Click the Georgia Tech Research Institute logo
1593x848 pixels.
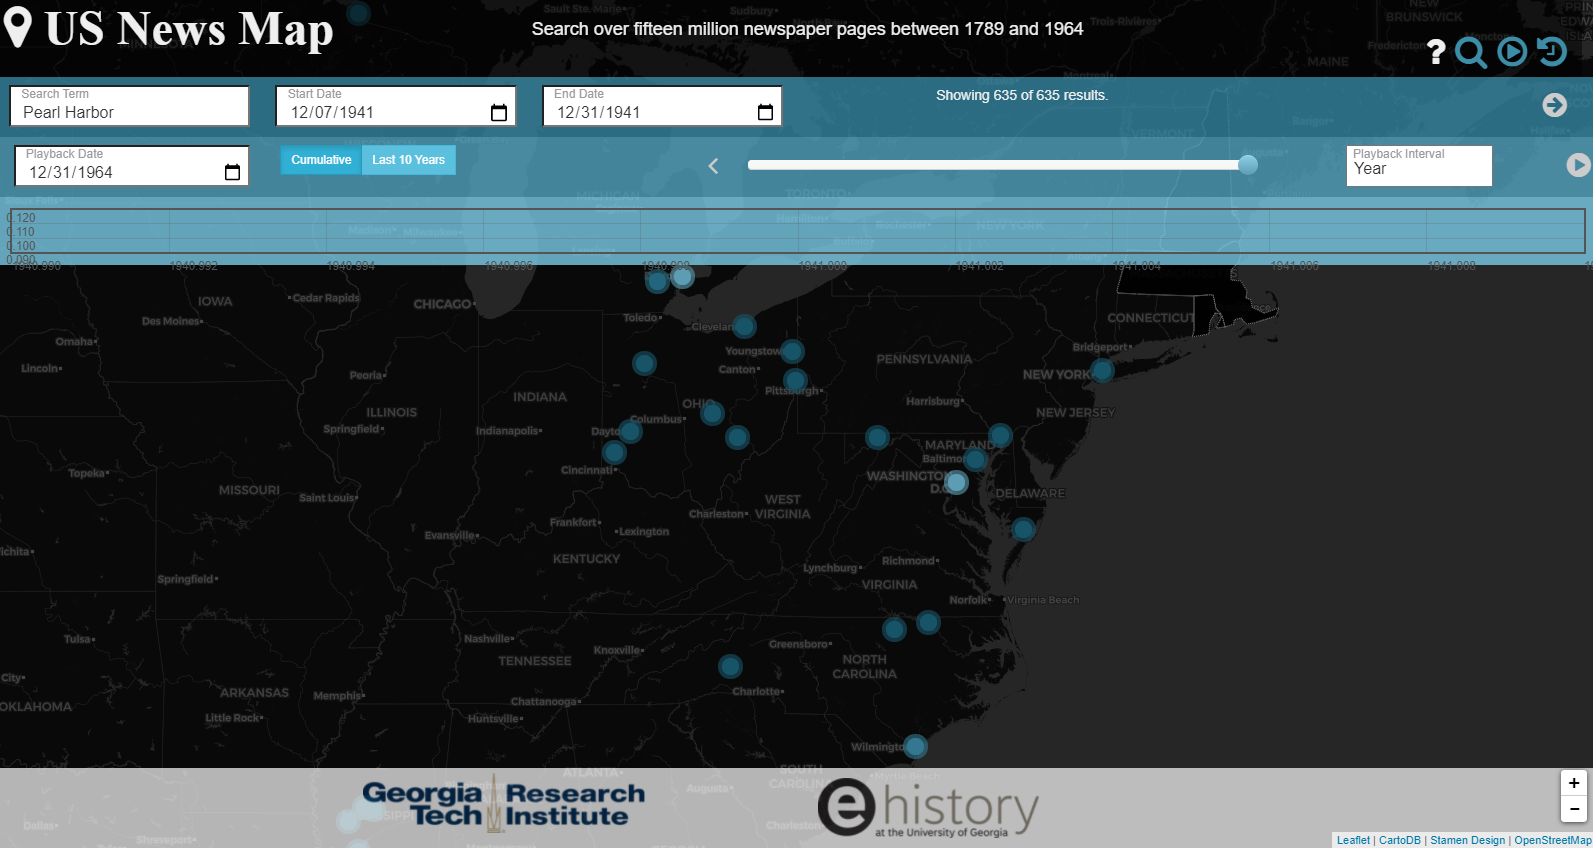click(503, 805)
